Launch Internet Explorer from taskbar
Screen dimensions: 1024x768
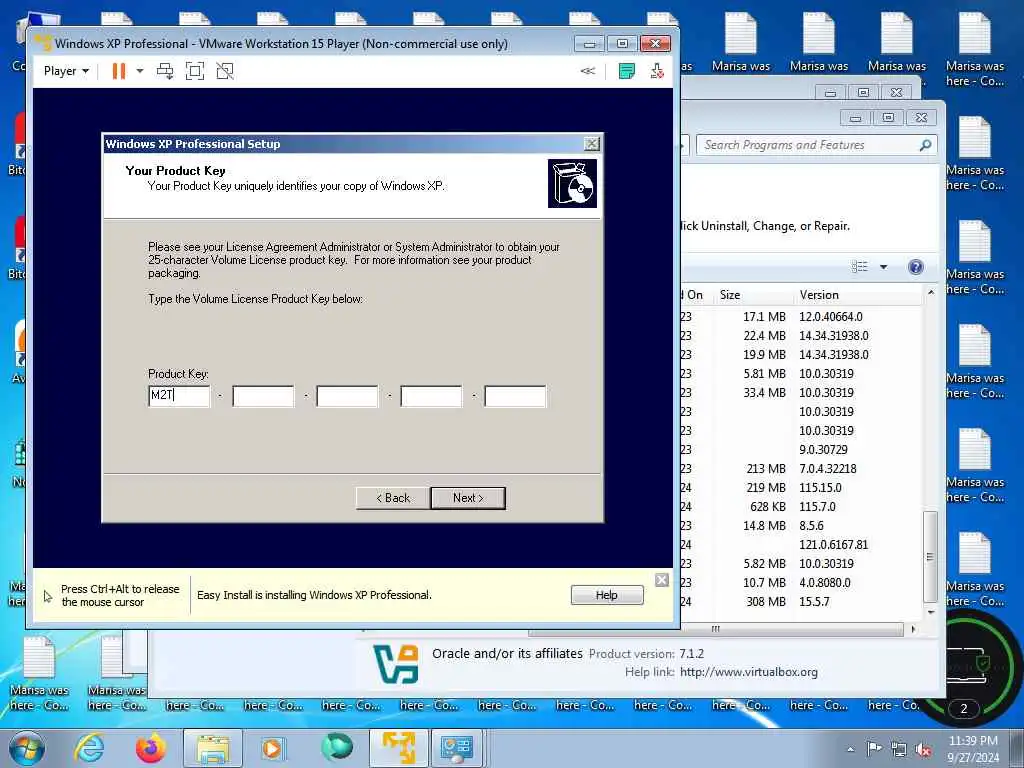tap(89, 748)
